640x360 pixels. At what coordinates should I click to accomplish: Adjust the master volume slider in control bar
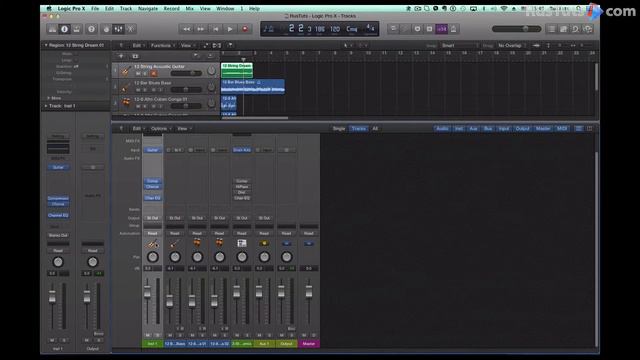(x=516, y=29)
